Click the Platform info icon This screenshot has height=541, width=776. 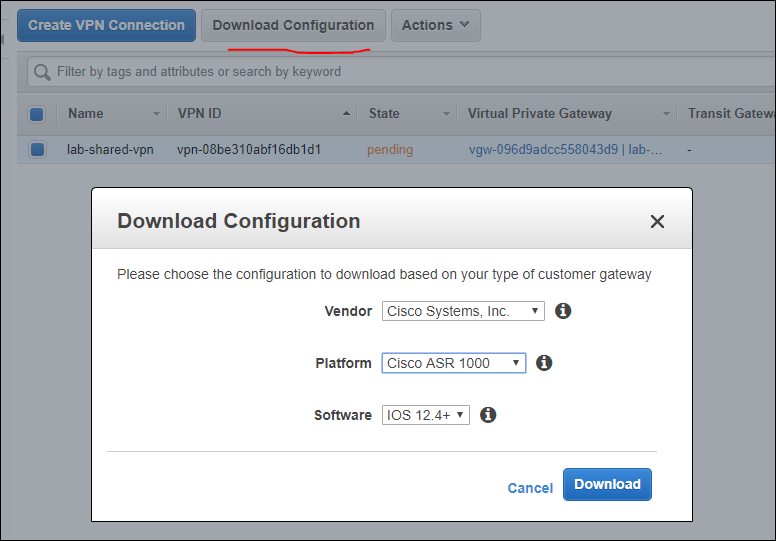tap(544, 363)
